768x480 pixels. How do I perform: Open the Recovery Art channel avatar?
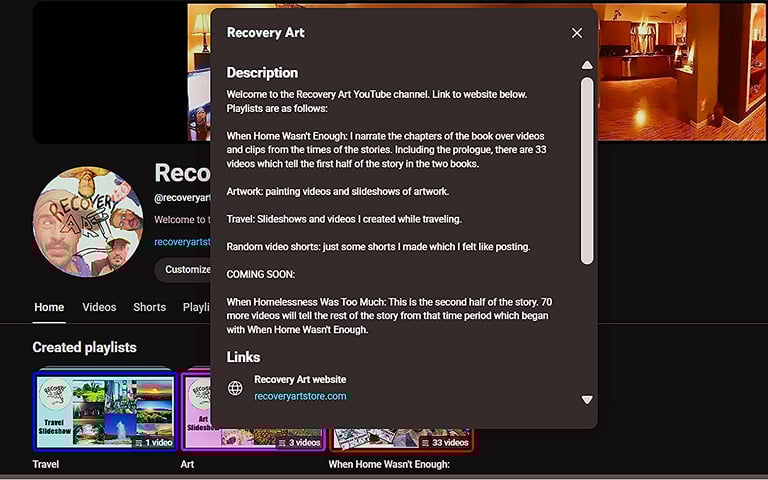(x=88, y=222)
